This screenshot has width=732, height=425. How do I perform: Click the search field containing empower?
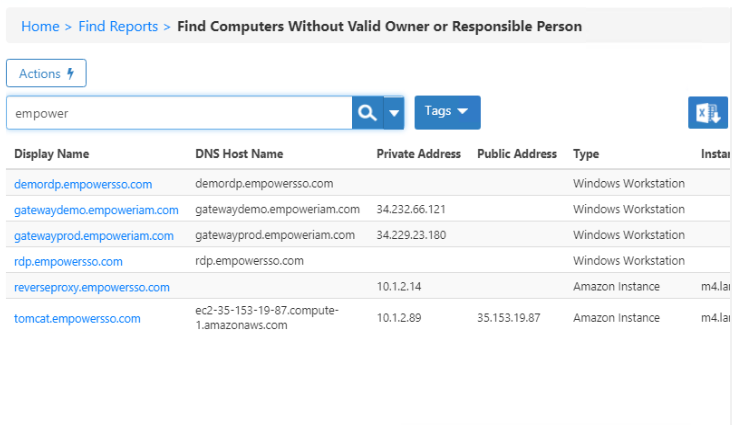click(179, 113)
